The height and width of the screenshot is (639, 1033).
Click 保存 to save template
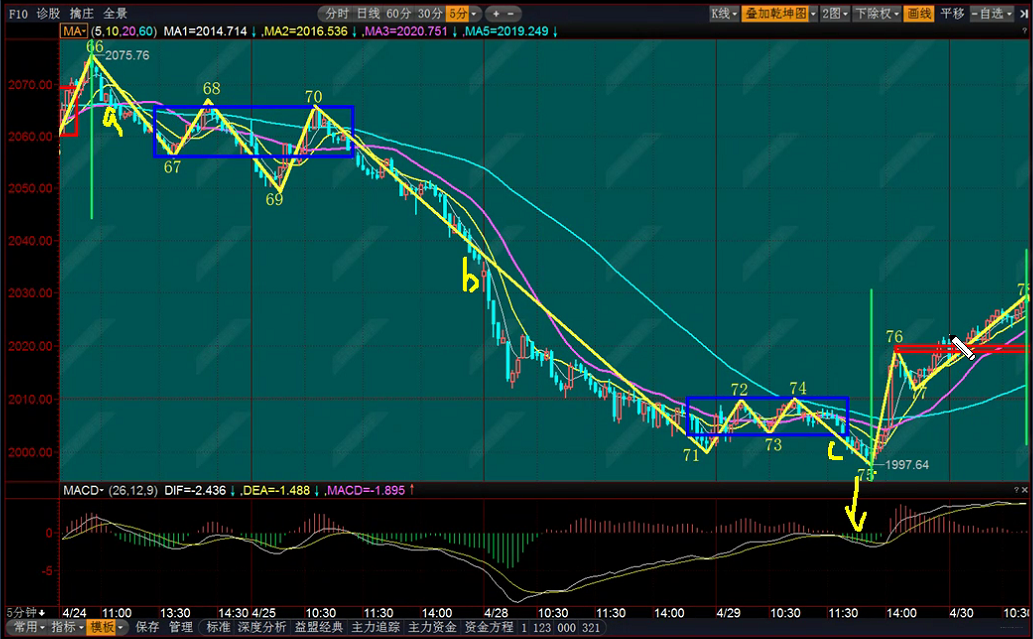(147, 627)
